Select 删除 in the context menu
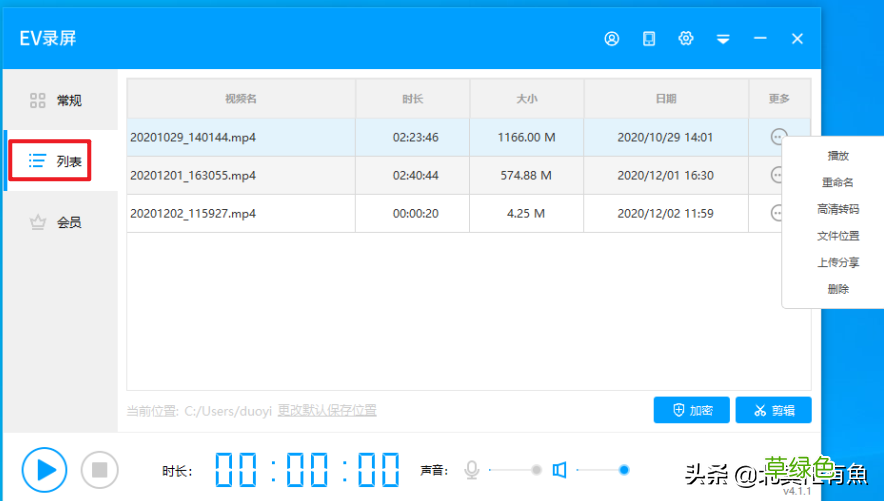 [838, 289]
